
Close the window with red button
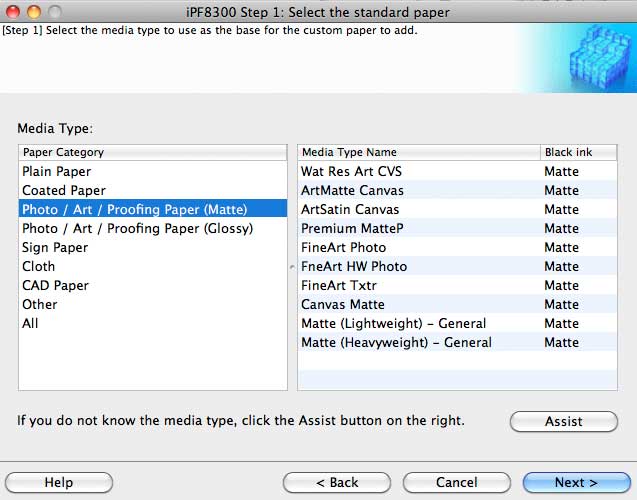(13, 12)
